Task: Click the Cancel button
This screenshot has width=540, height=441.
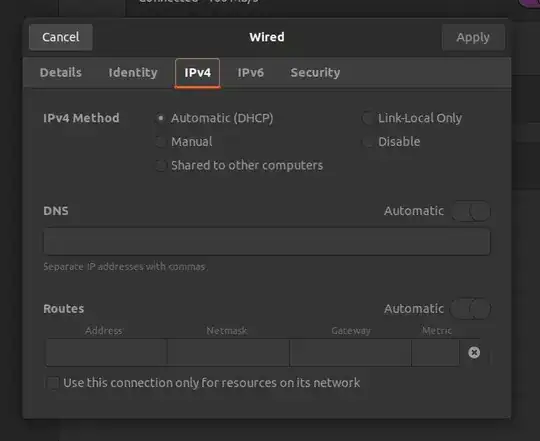Action: (x=61, y=37)
